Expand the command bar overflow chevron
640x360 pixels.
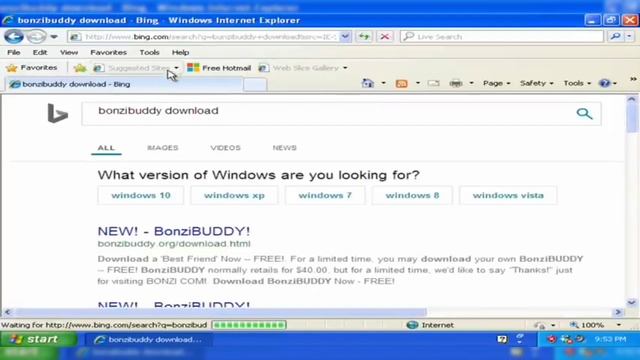pyautogui.click(x=633, y=79)
